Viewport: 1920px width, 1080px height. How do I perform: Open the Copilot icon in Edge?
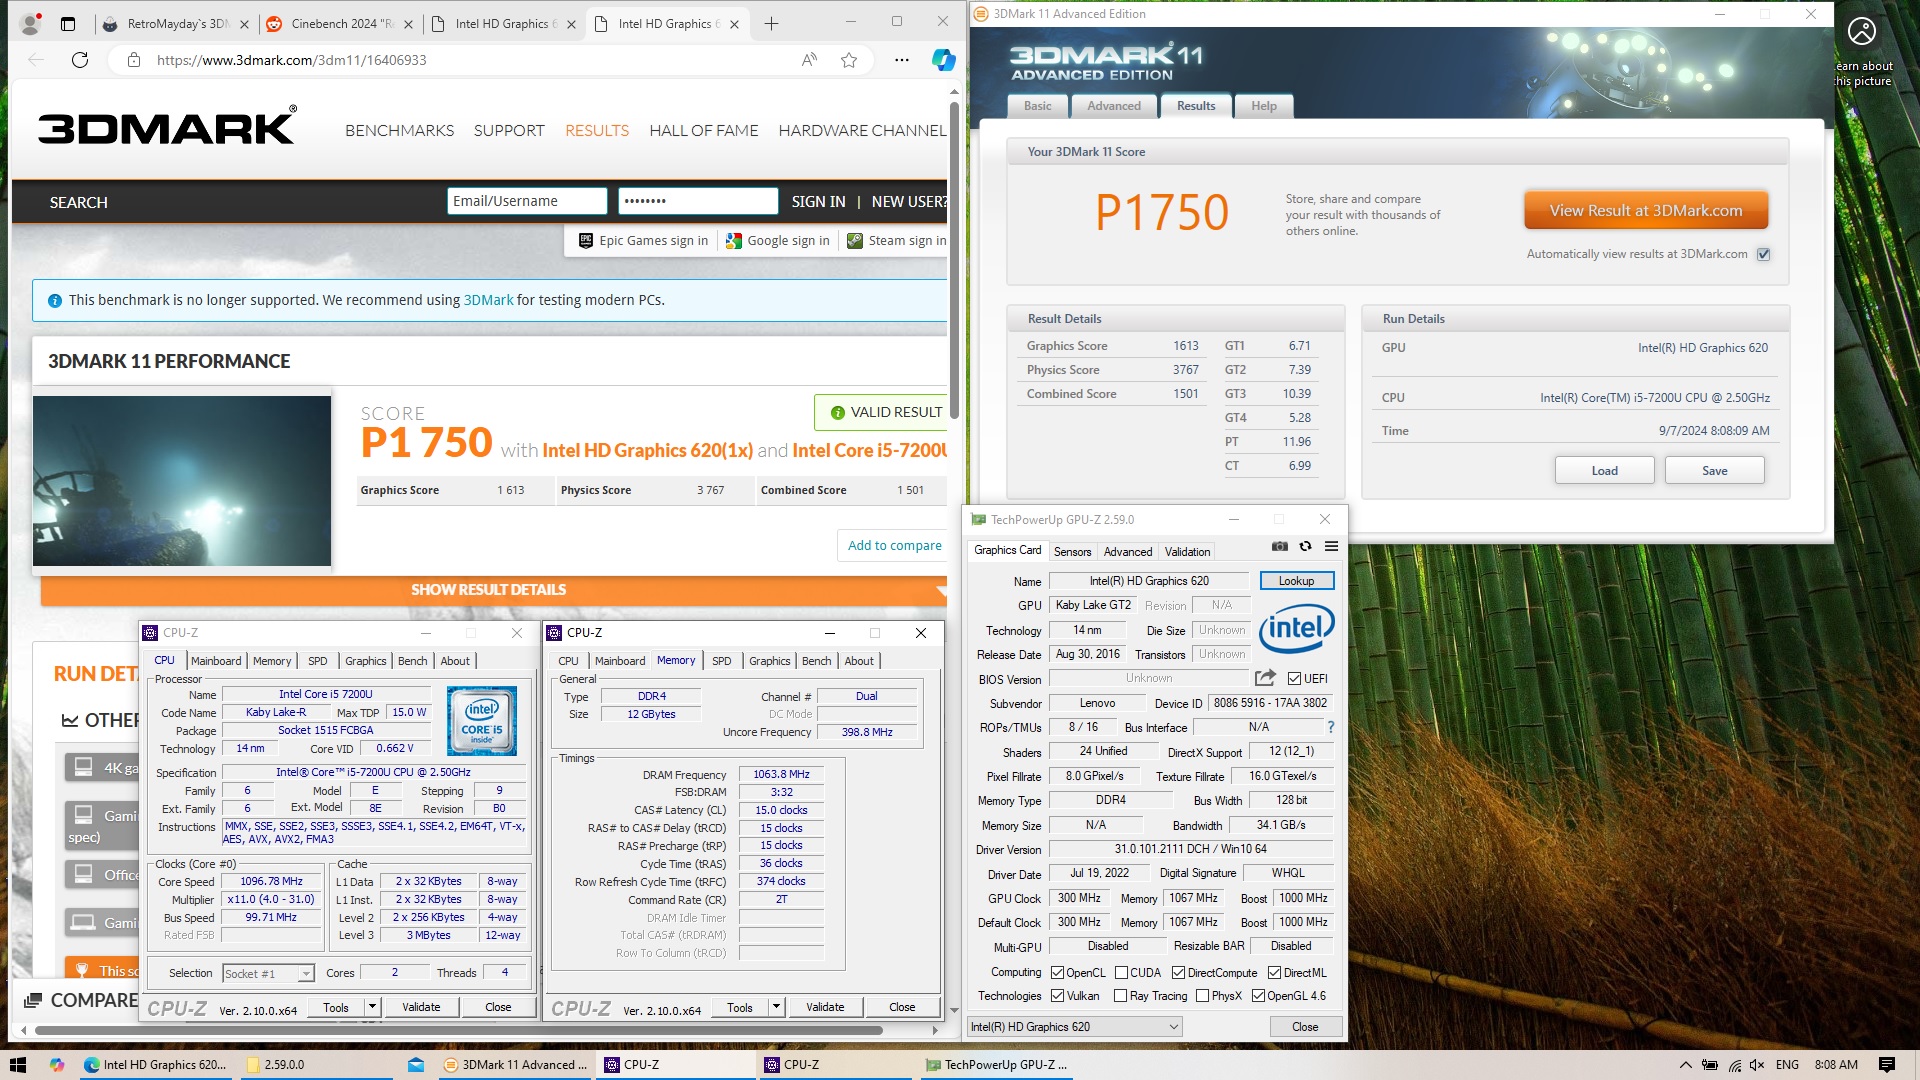coord(943,60)
